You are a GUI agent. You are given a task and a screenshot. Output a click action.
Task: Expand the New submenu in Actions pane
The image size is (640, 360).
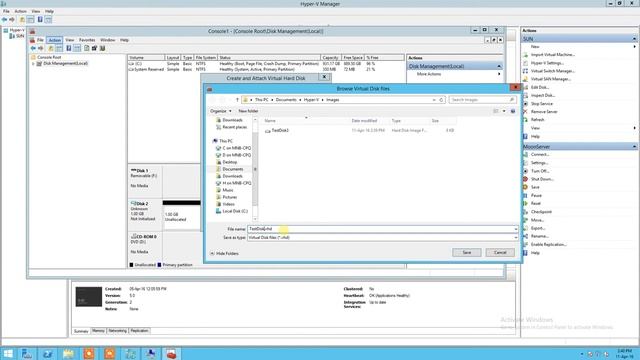click(634, 47)
